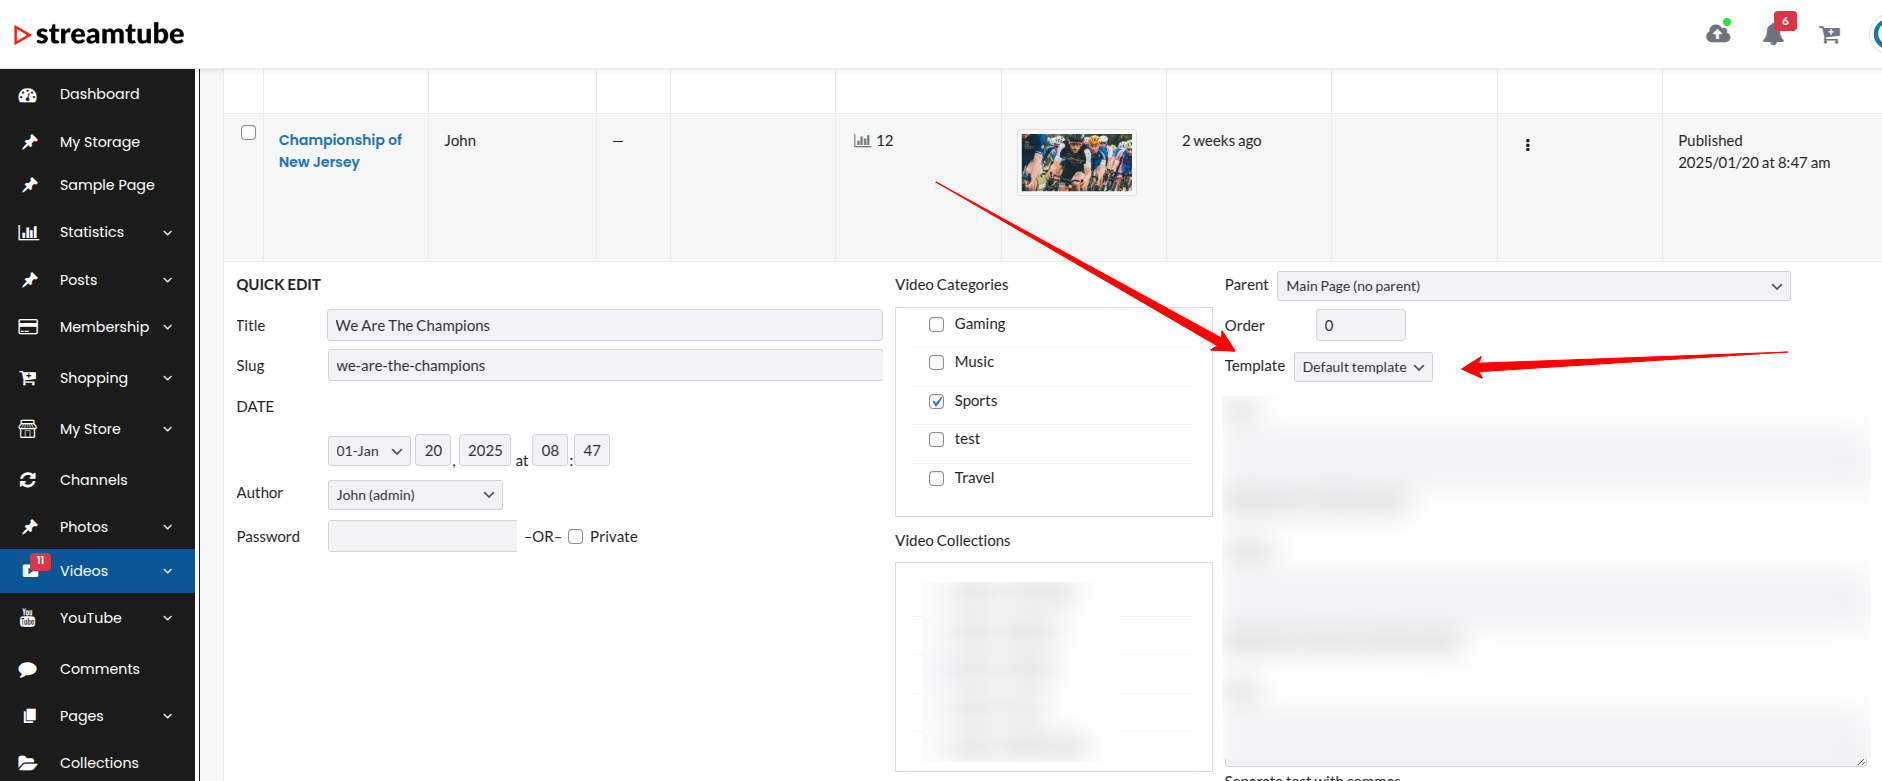Enable the Private checkbox

[x=576, y=537]
